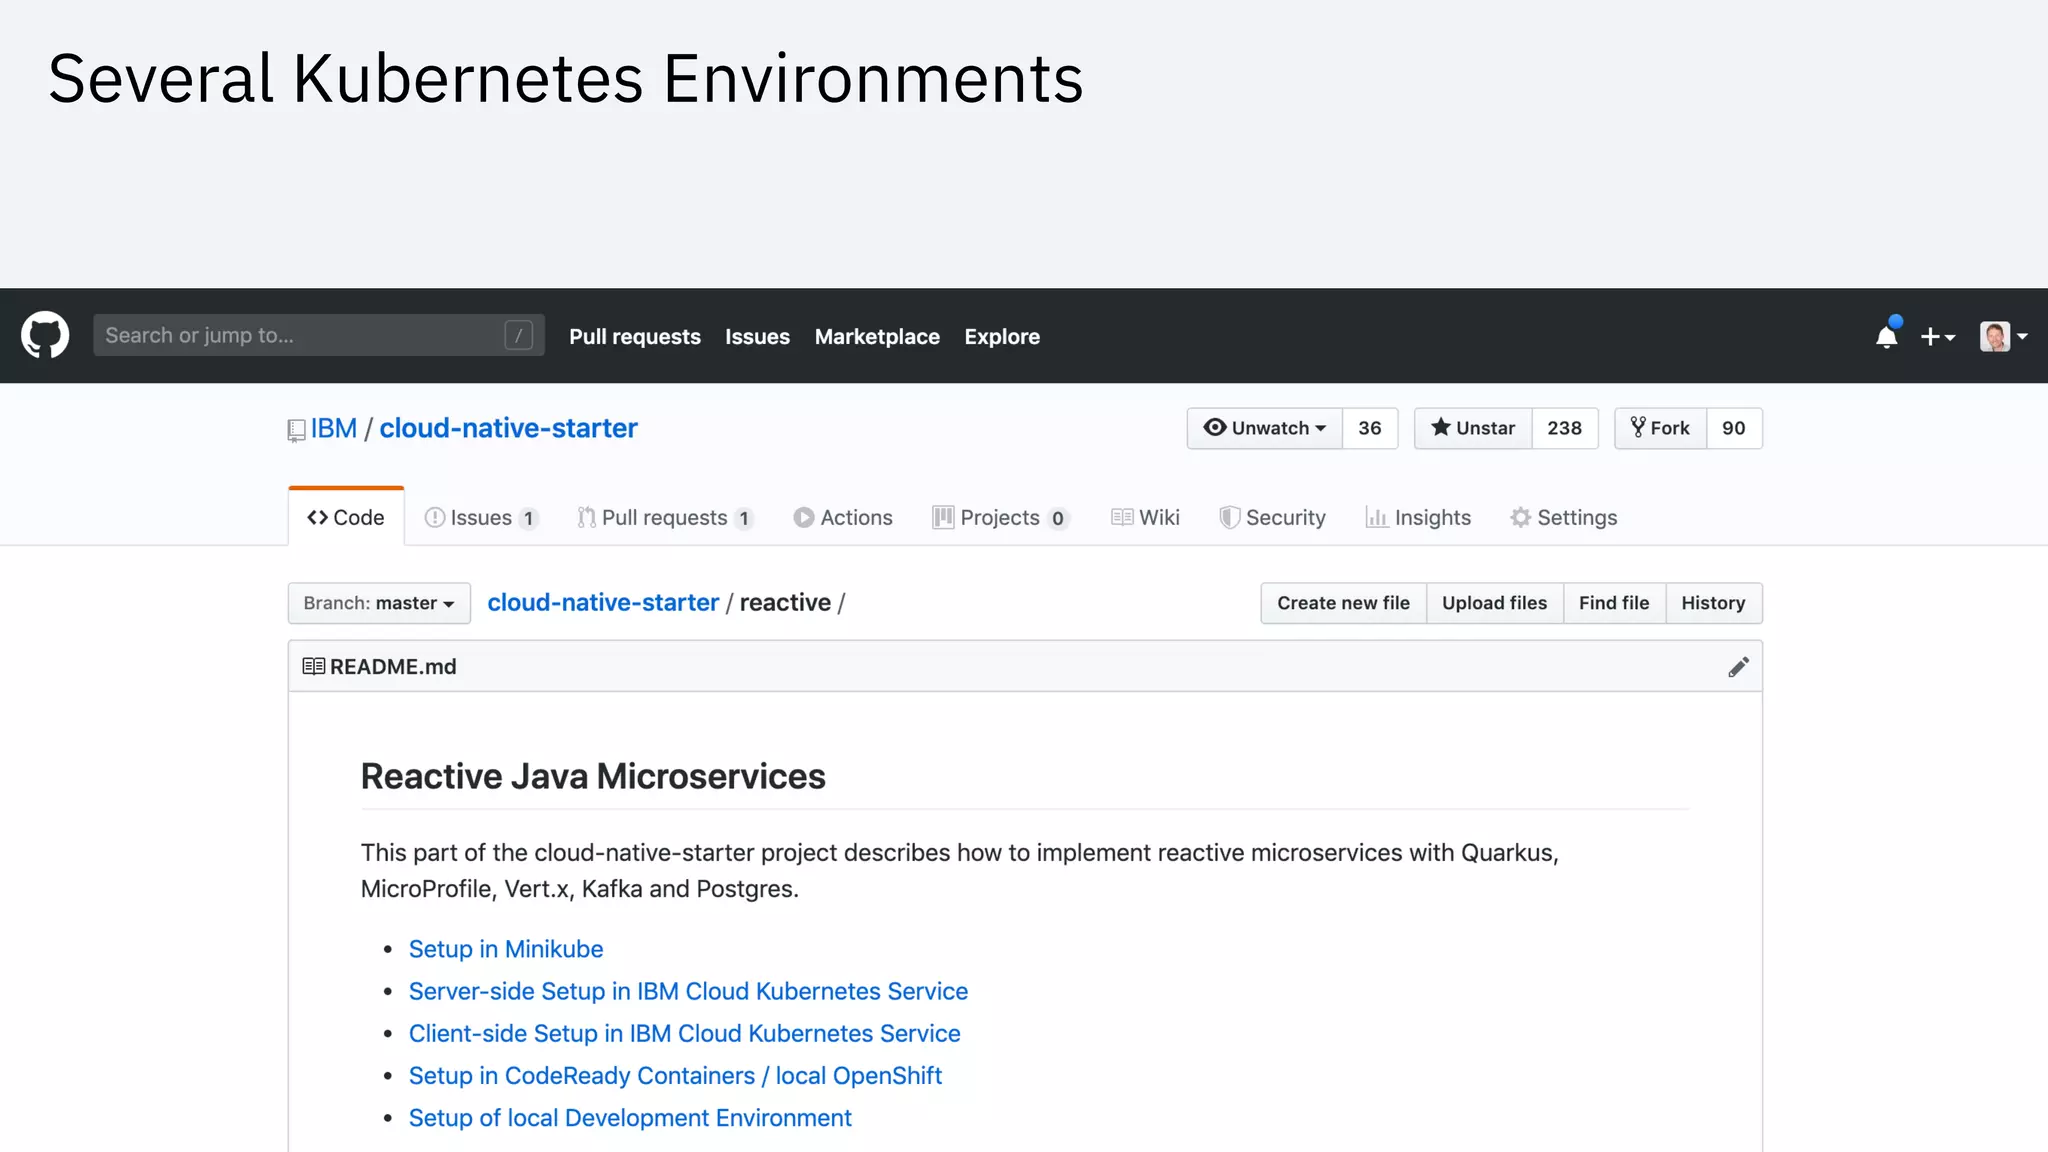Image resolution: width=2048 pixels, height=1152 pixels.
Task: Switch to the Insights tab
Action: 1418,517
